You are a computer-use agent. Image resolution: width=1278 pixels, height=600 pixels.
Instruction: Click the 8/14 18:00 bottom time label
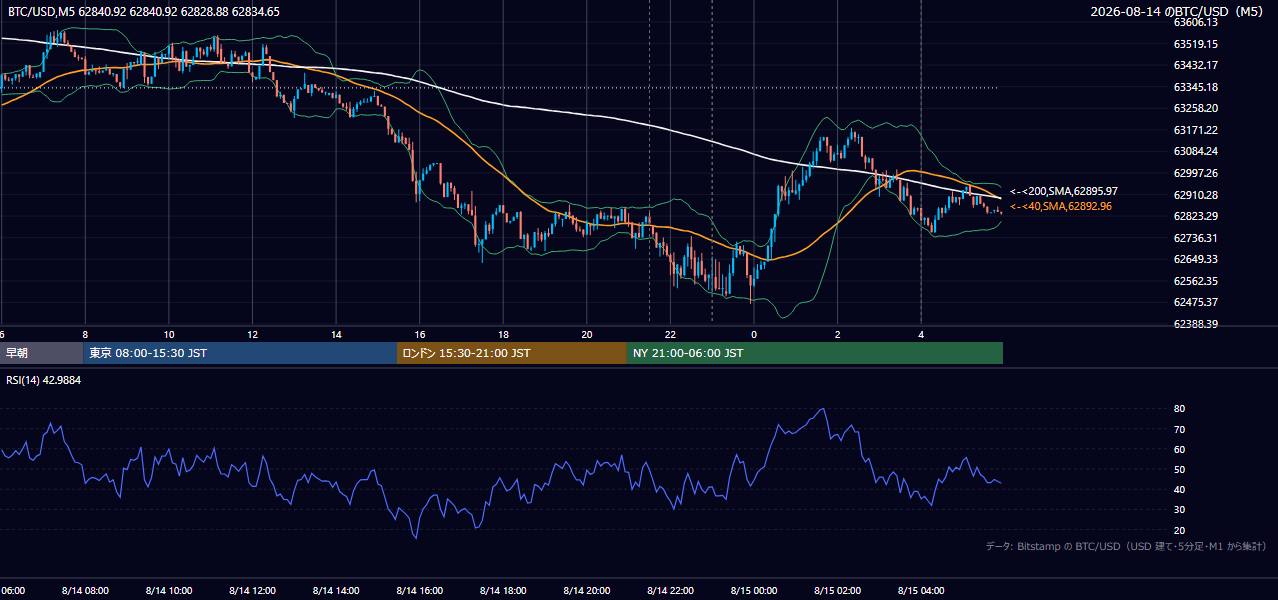(503, 591)
